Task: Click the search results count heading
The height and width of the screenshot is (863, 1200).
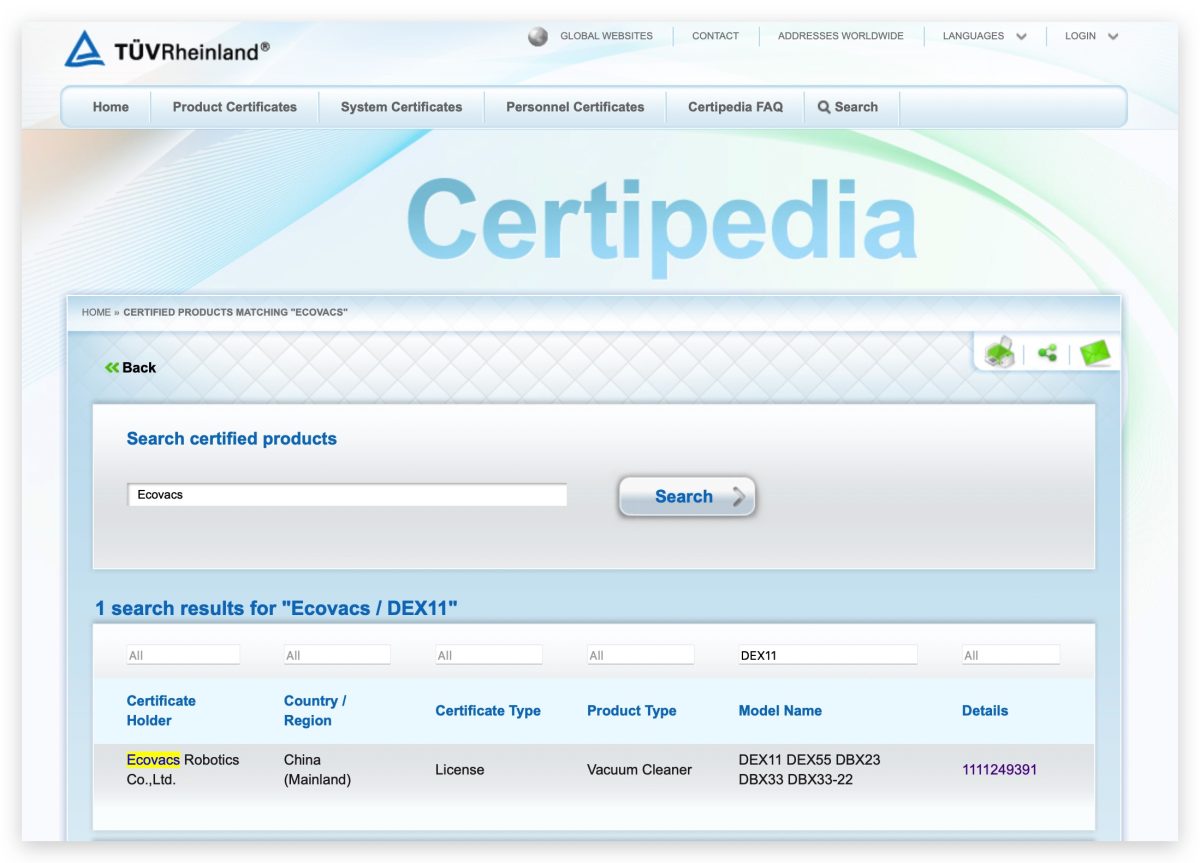Action: click(276, 608)
